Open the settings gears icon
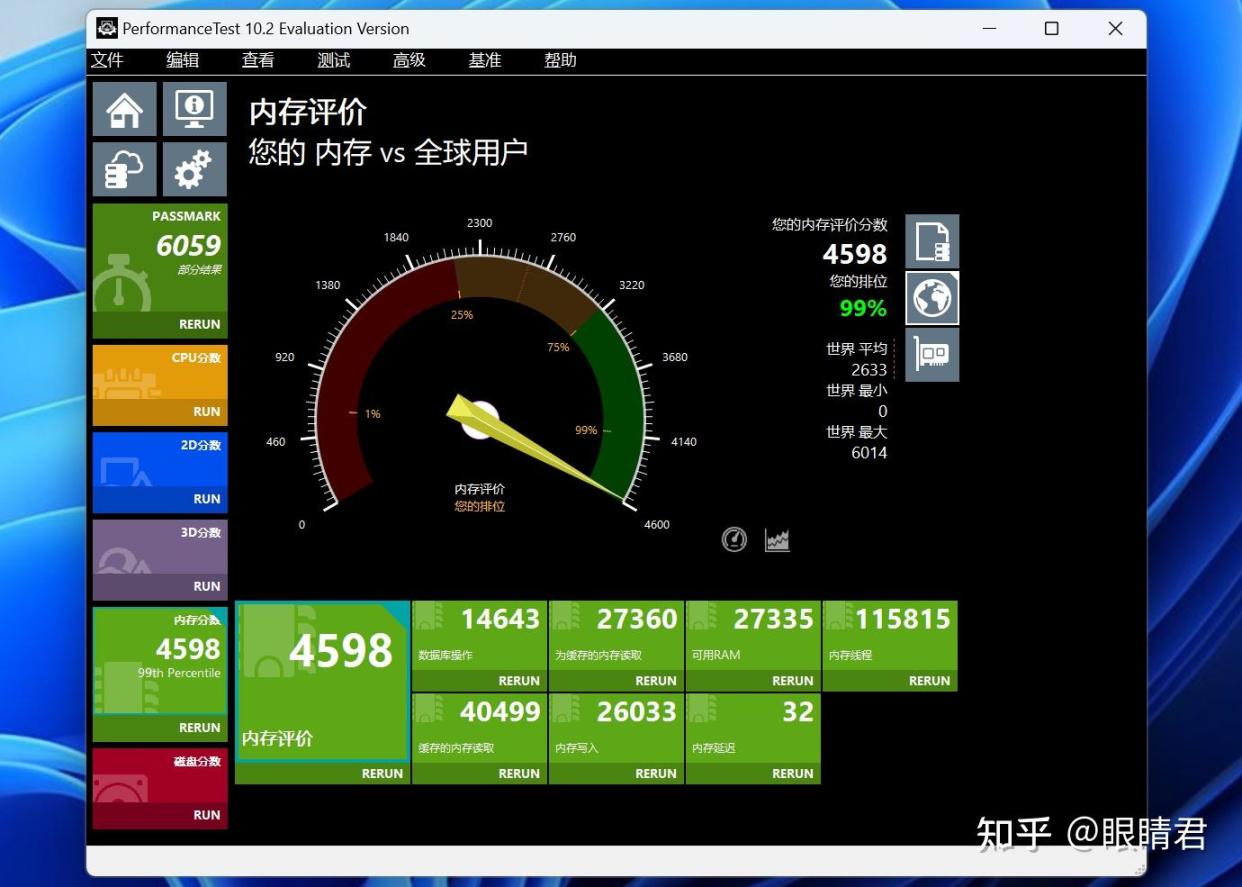The width and height of the screenshot is (1242, 887). click(194, 169)
